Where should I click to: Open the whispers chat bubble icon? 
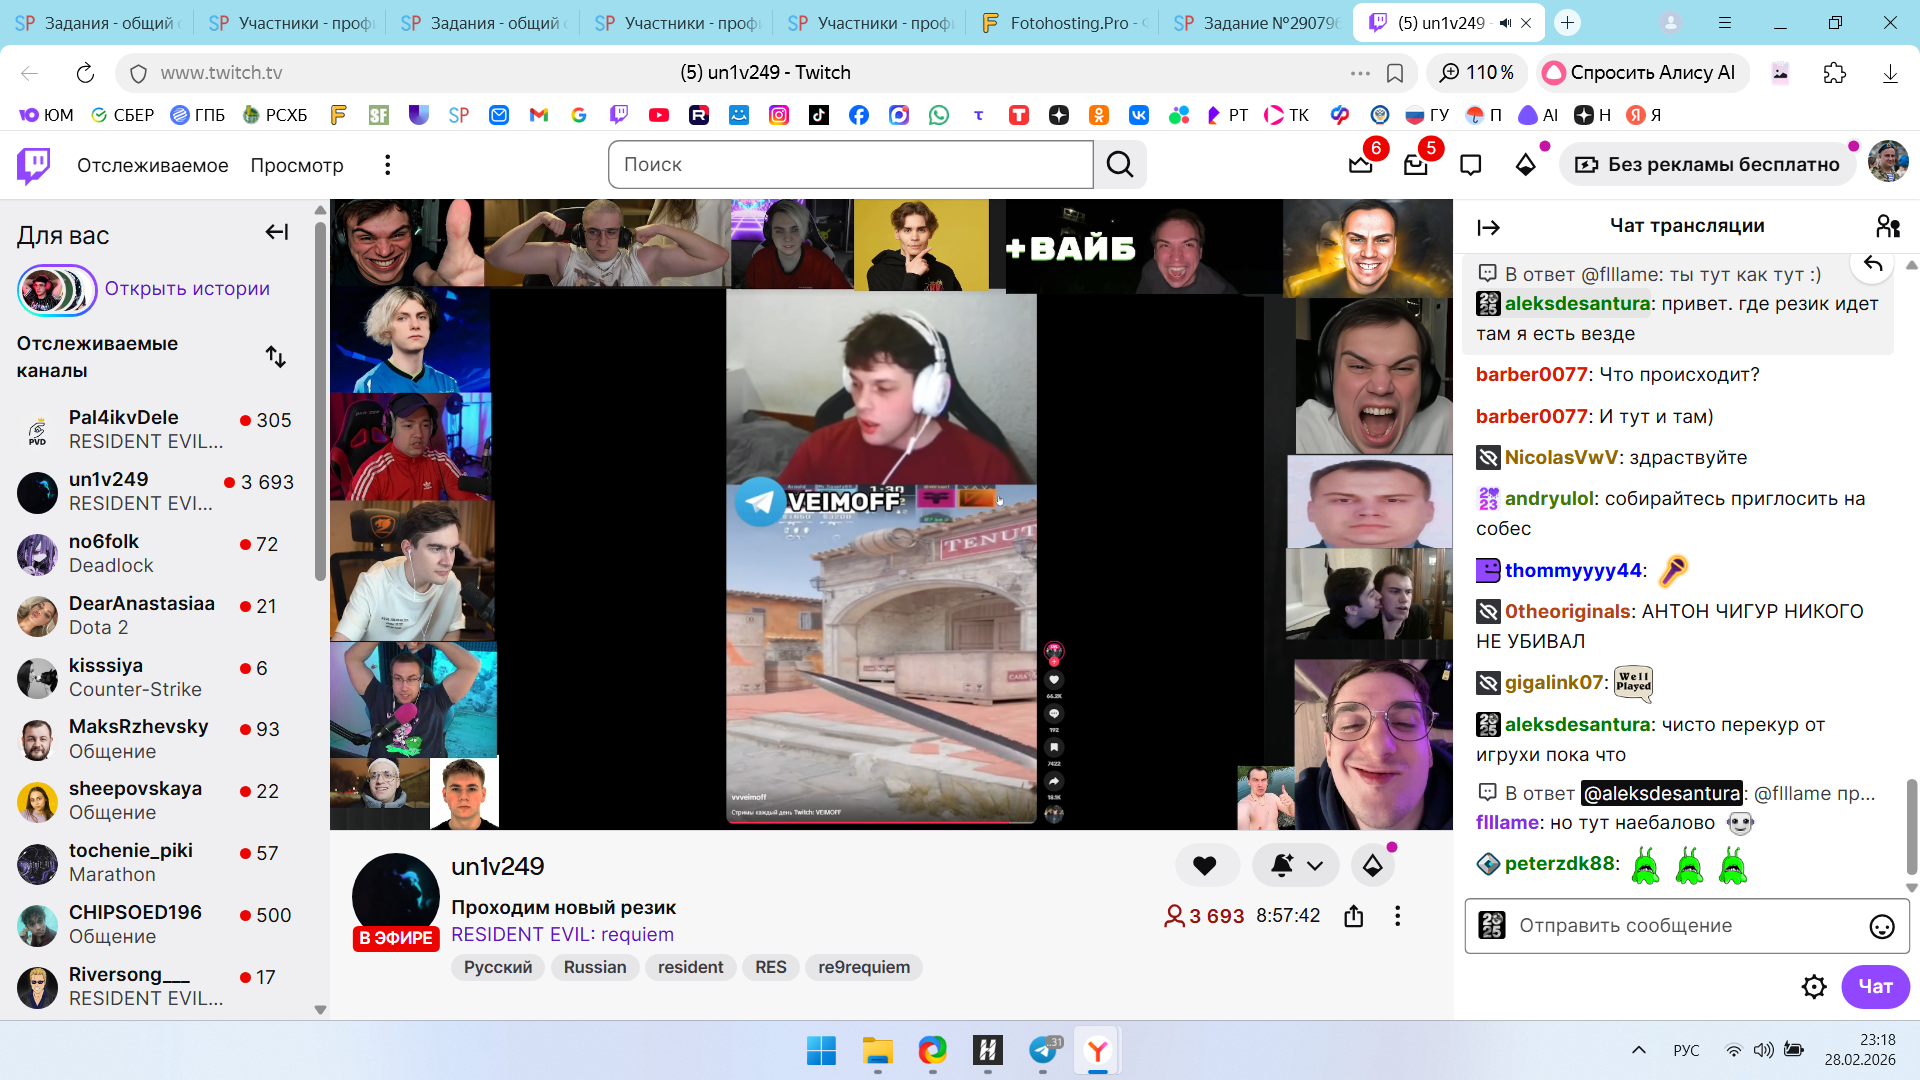point(1470,165)
